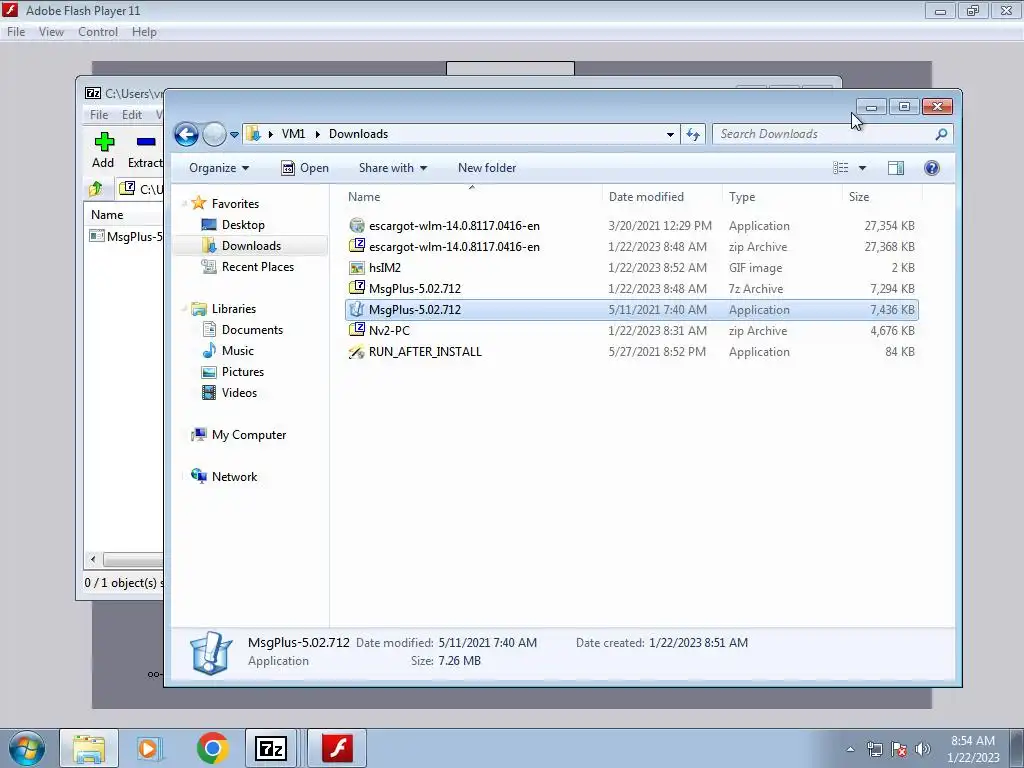Open the Pictures library
Viewport: 1024px width, 768px height.
tap(243, 372)
